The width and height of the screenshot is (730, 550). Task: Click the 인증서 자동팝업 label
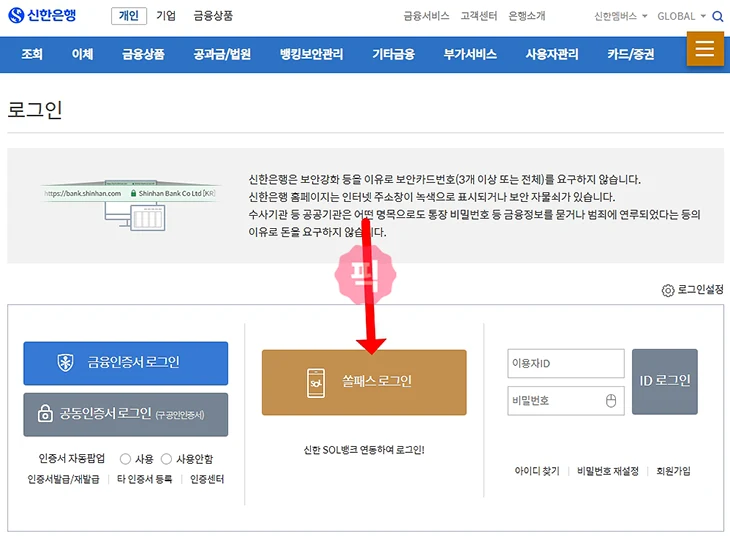(72, 459)
